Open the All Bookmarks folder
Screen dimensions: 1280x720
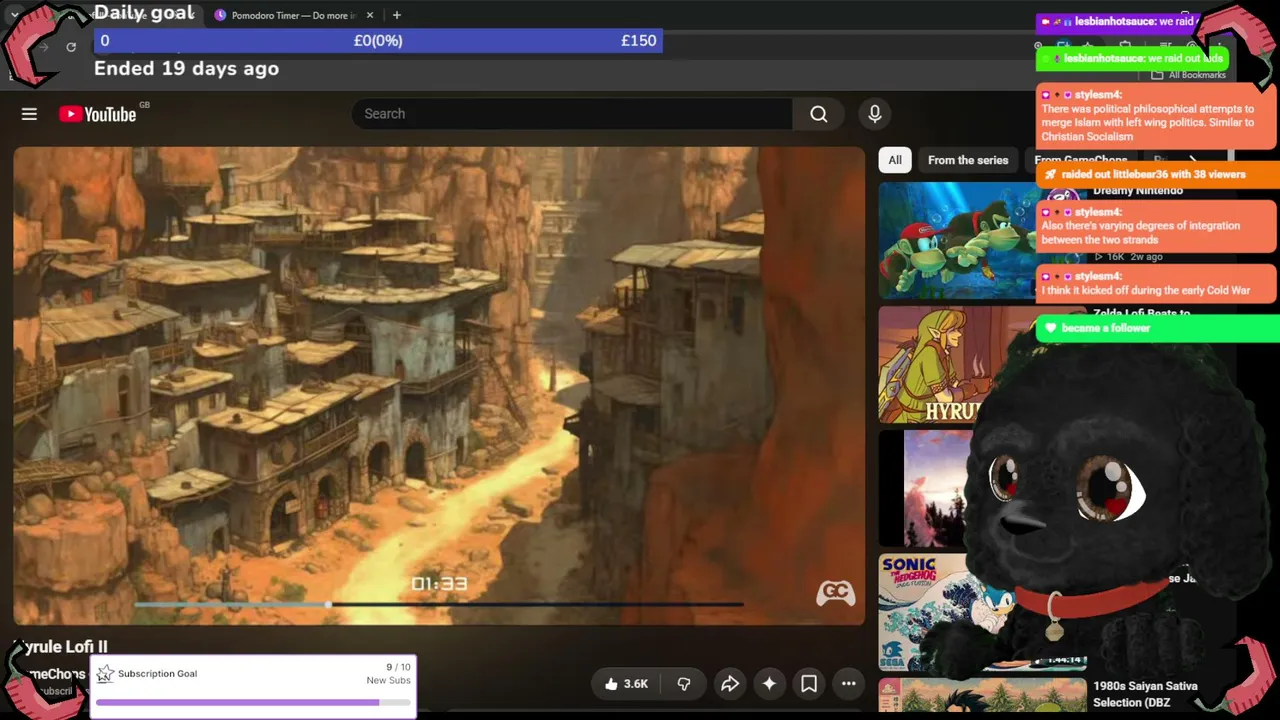click(x=1189, y=75)
